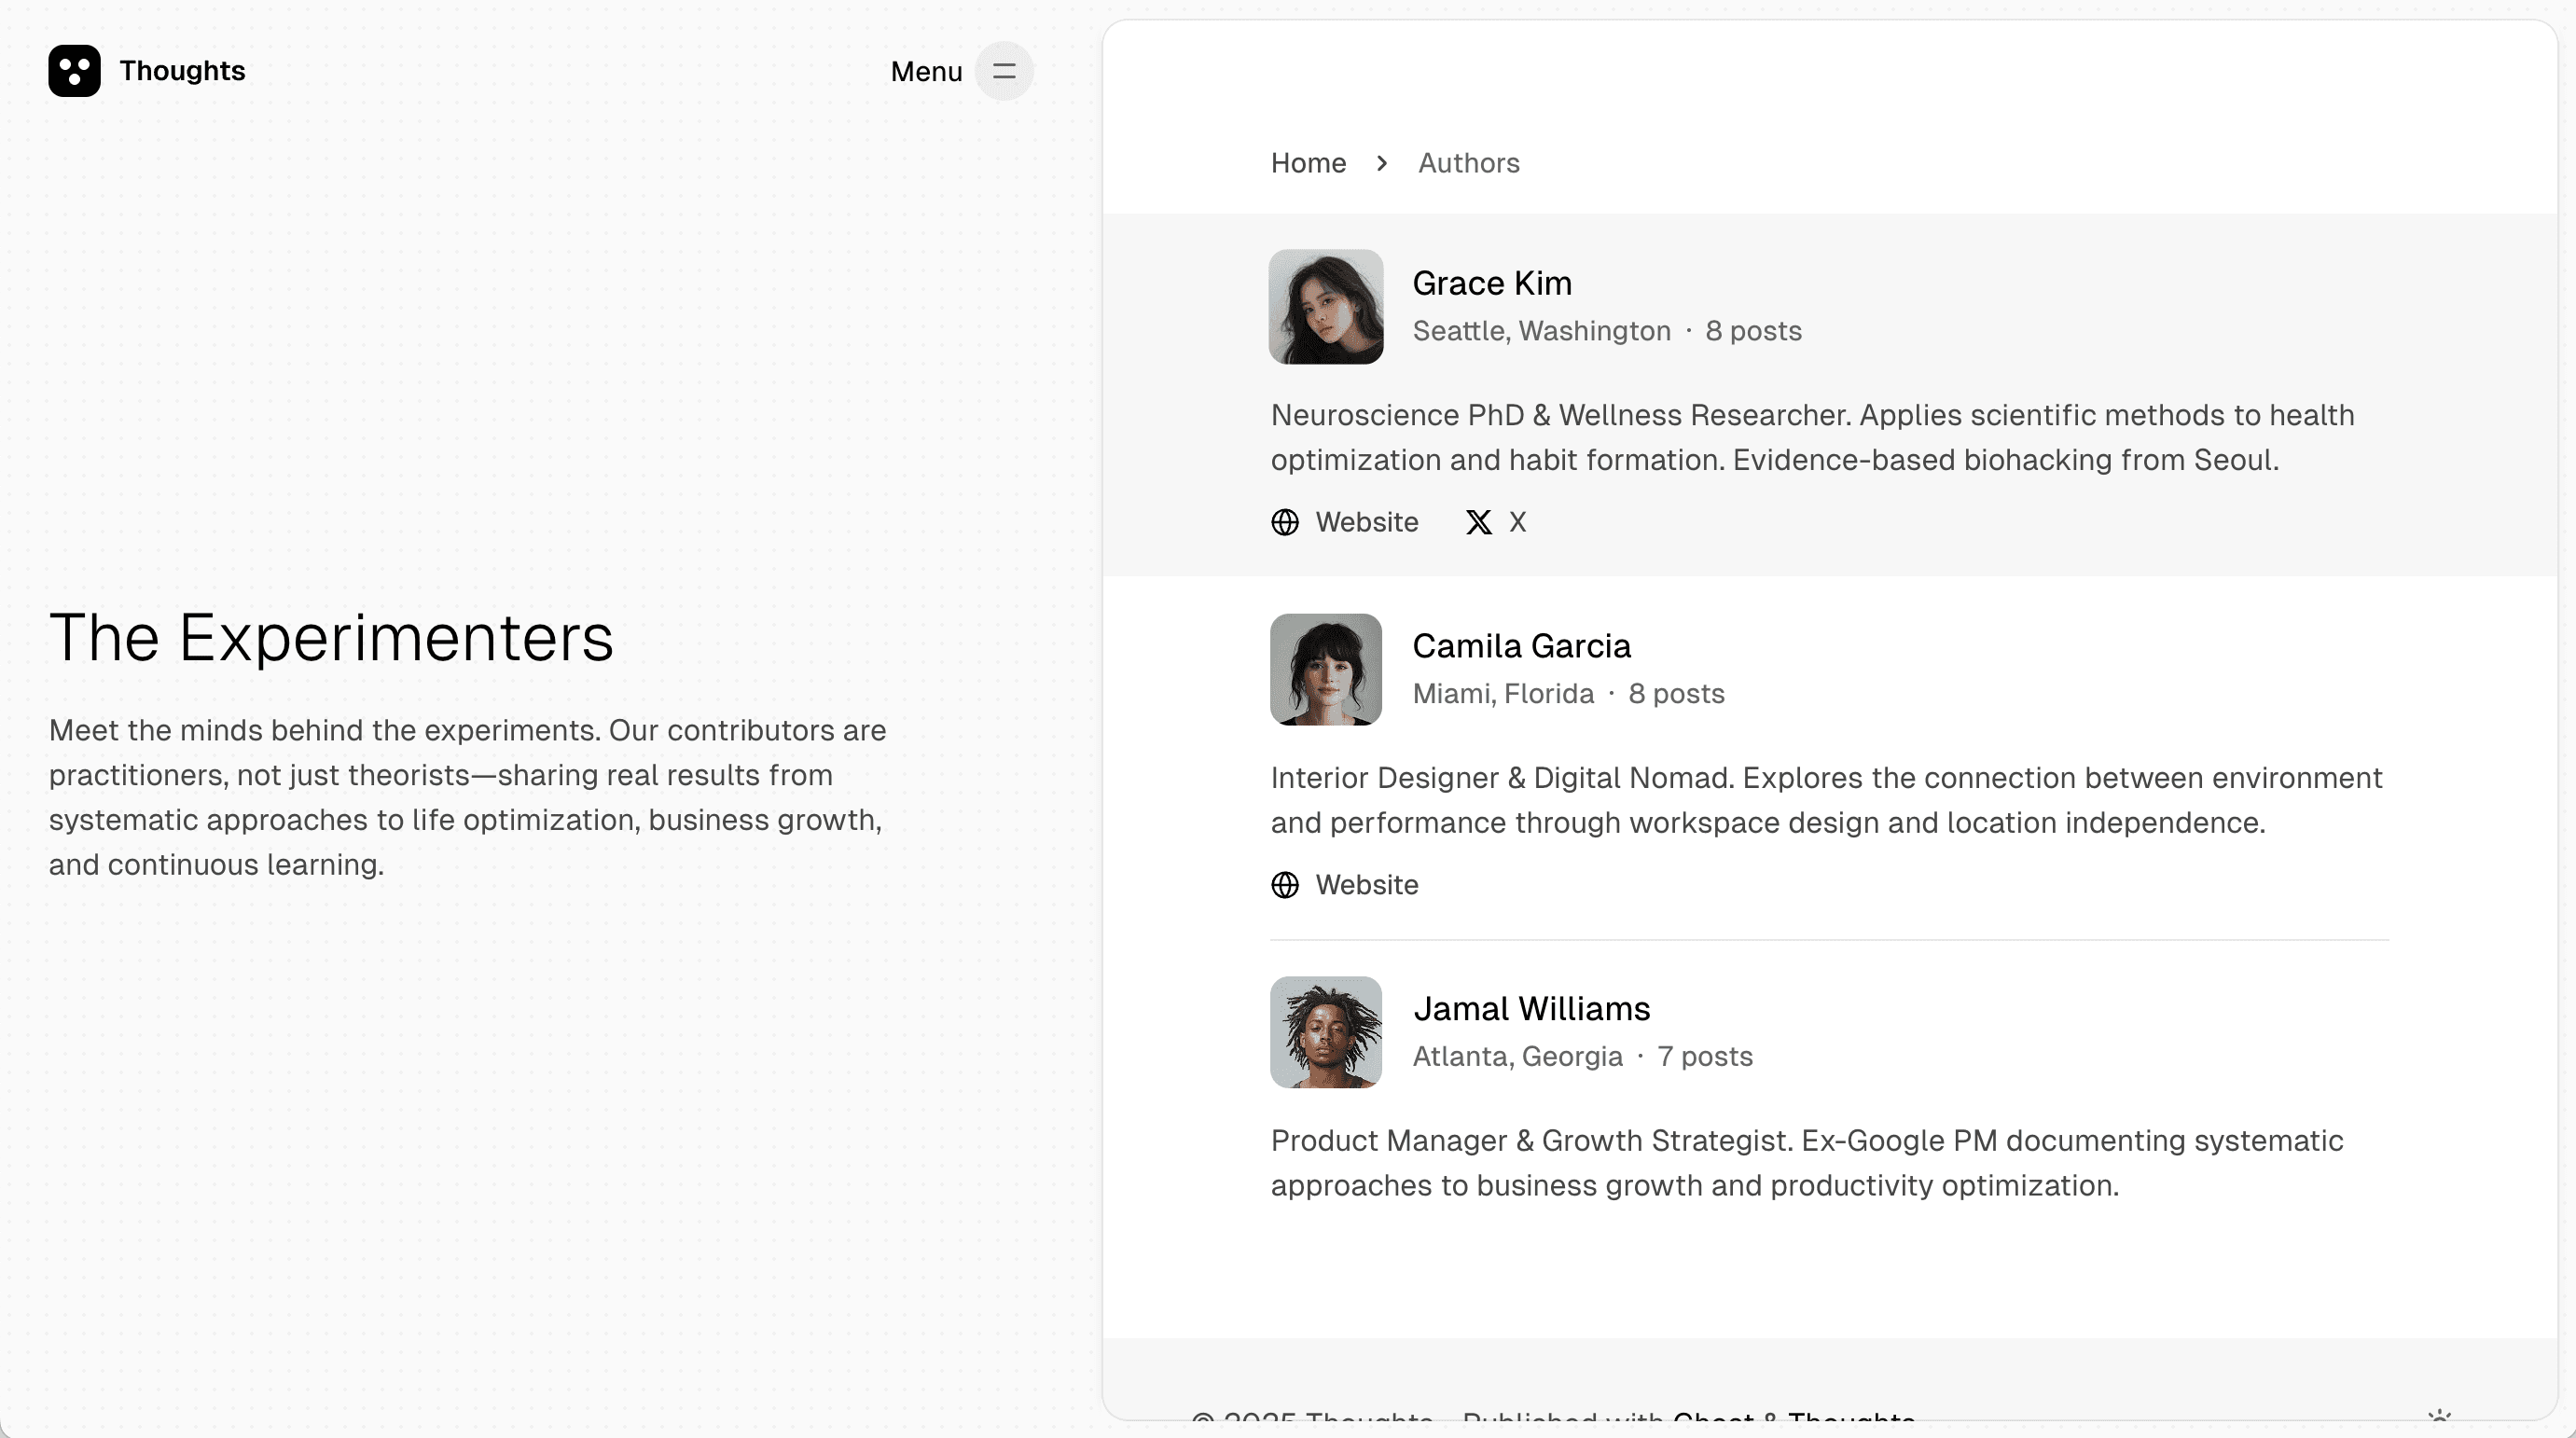Open Grace Kim's X (Twitter) icon

tap(1478, 521)
